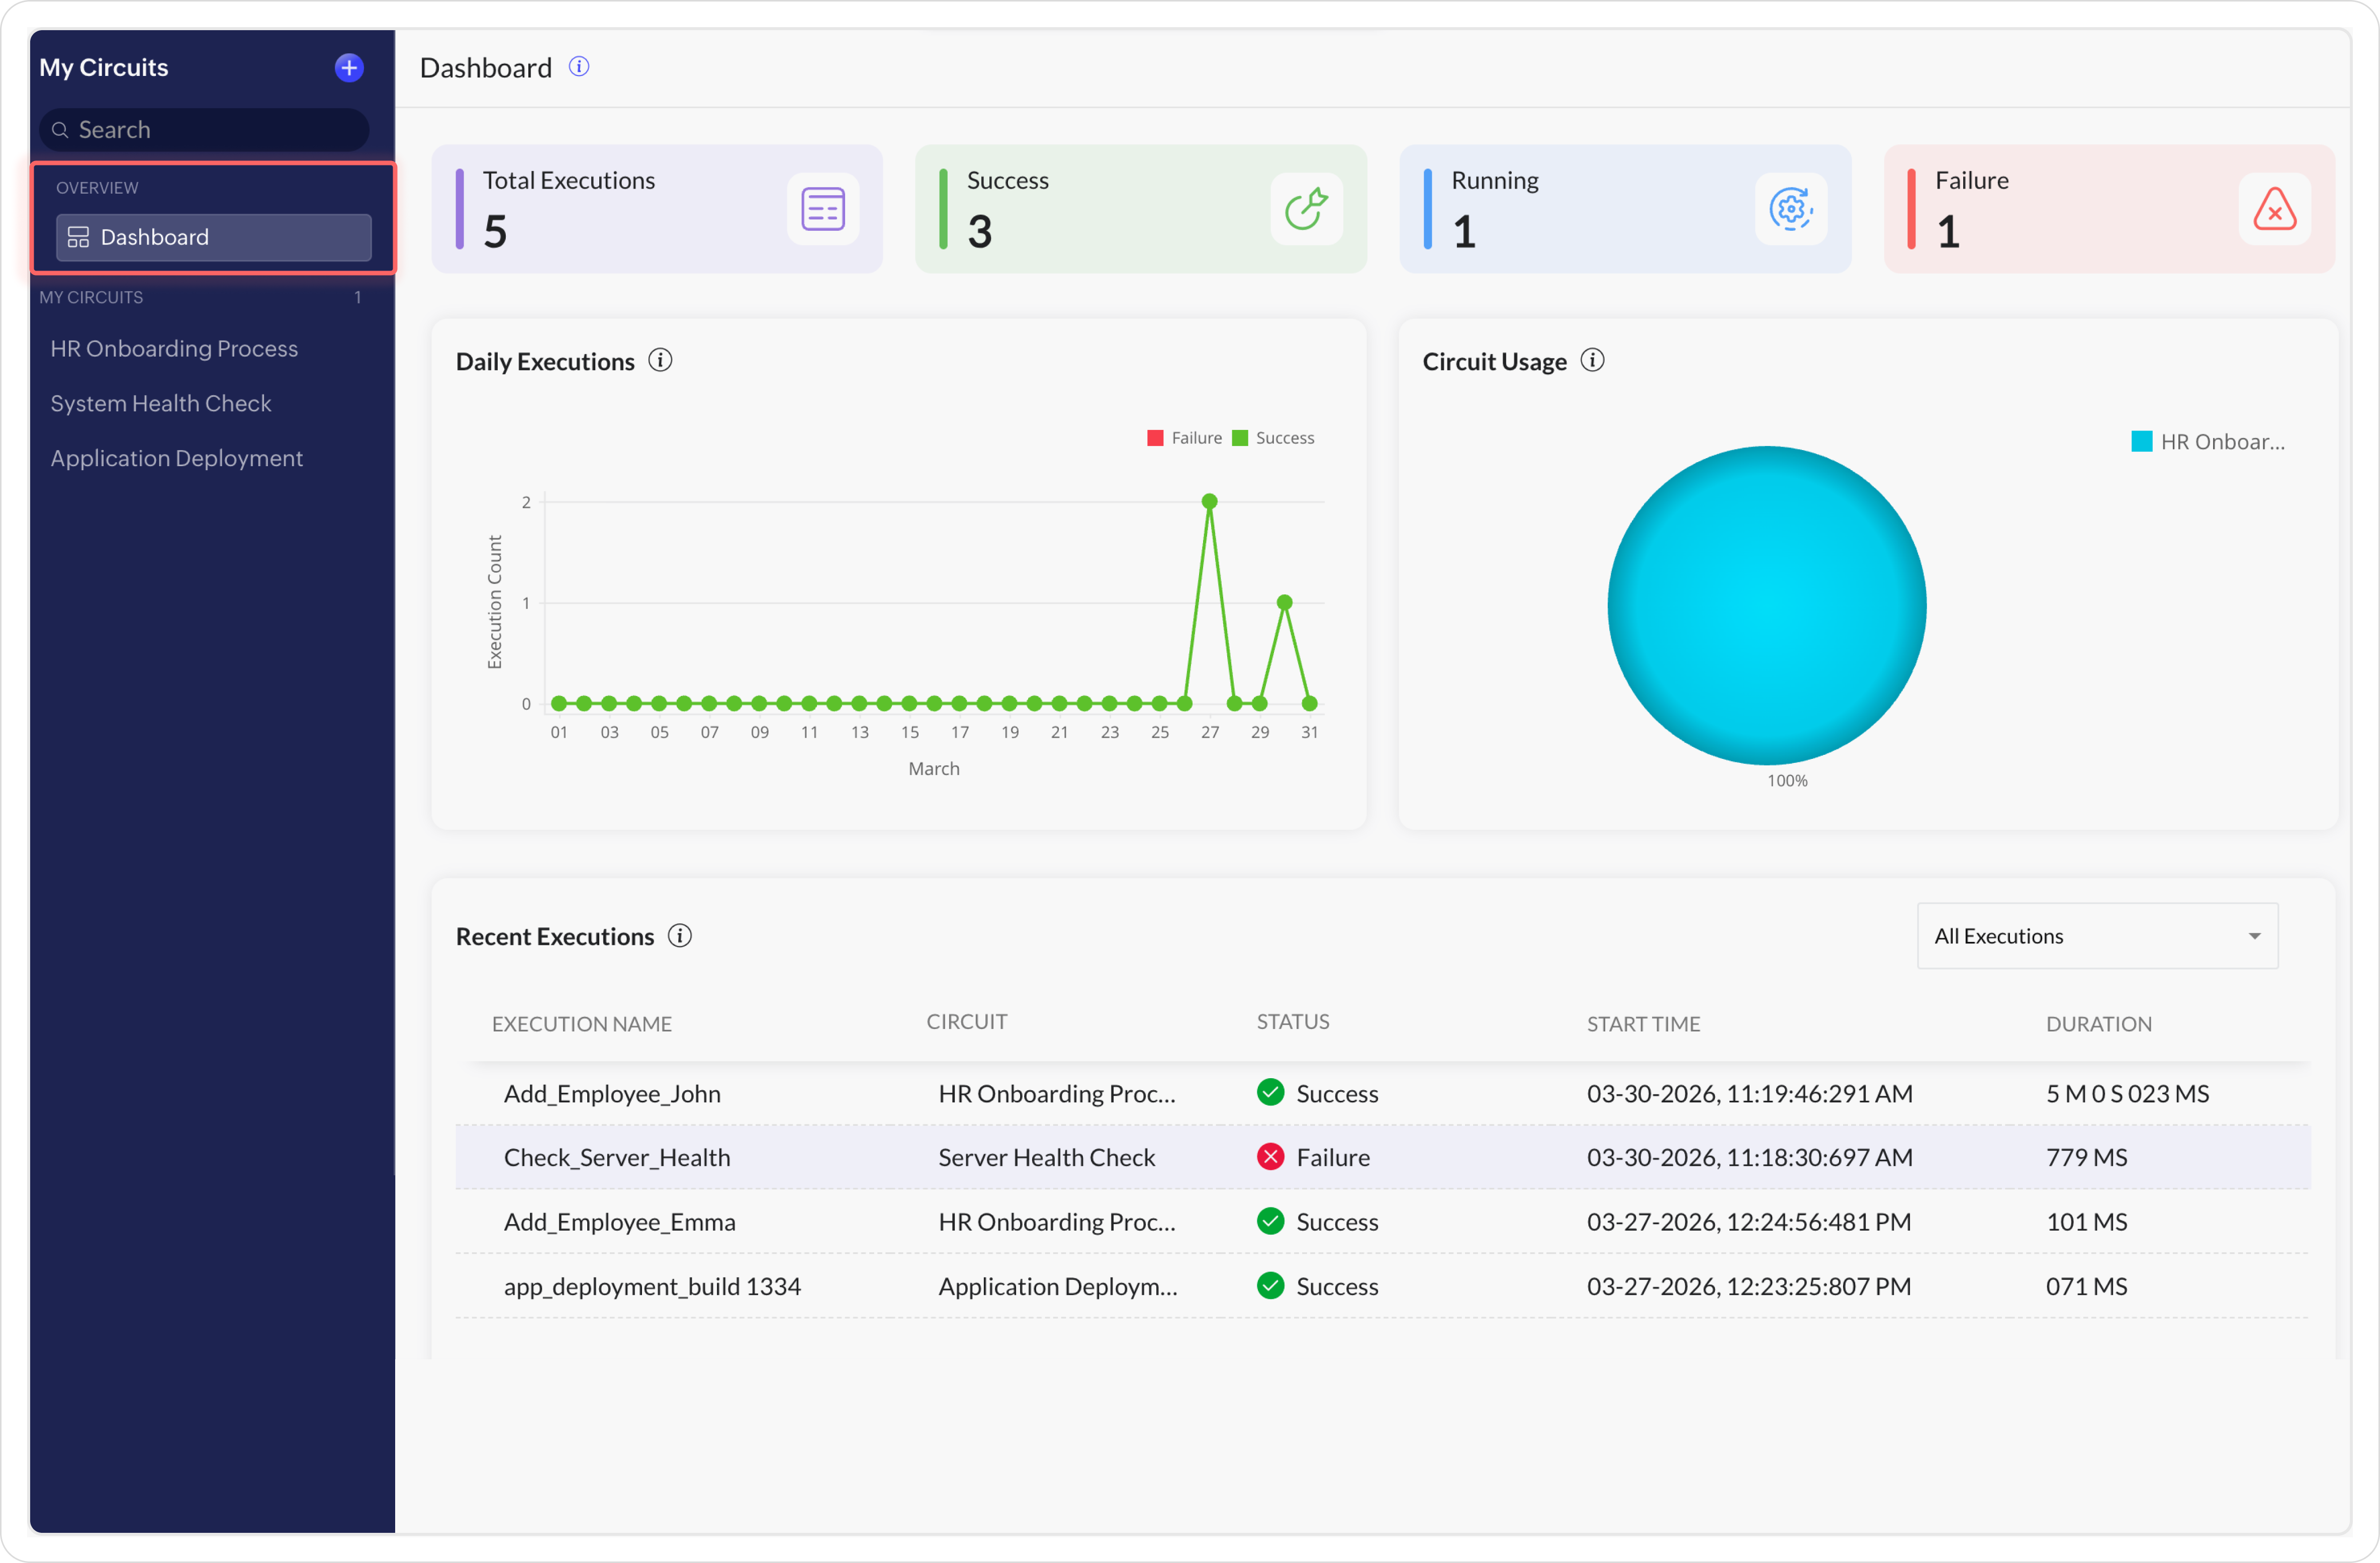
Task: Click the Failure card warning triangle icon
Action: [2274, 209]
